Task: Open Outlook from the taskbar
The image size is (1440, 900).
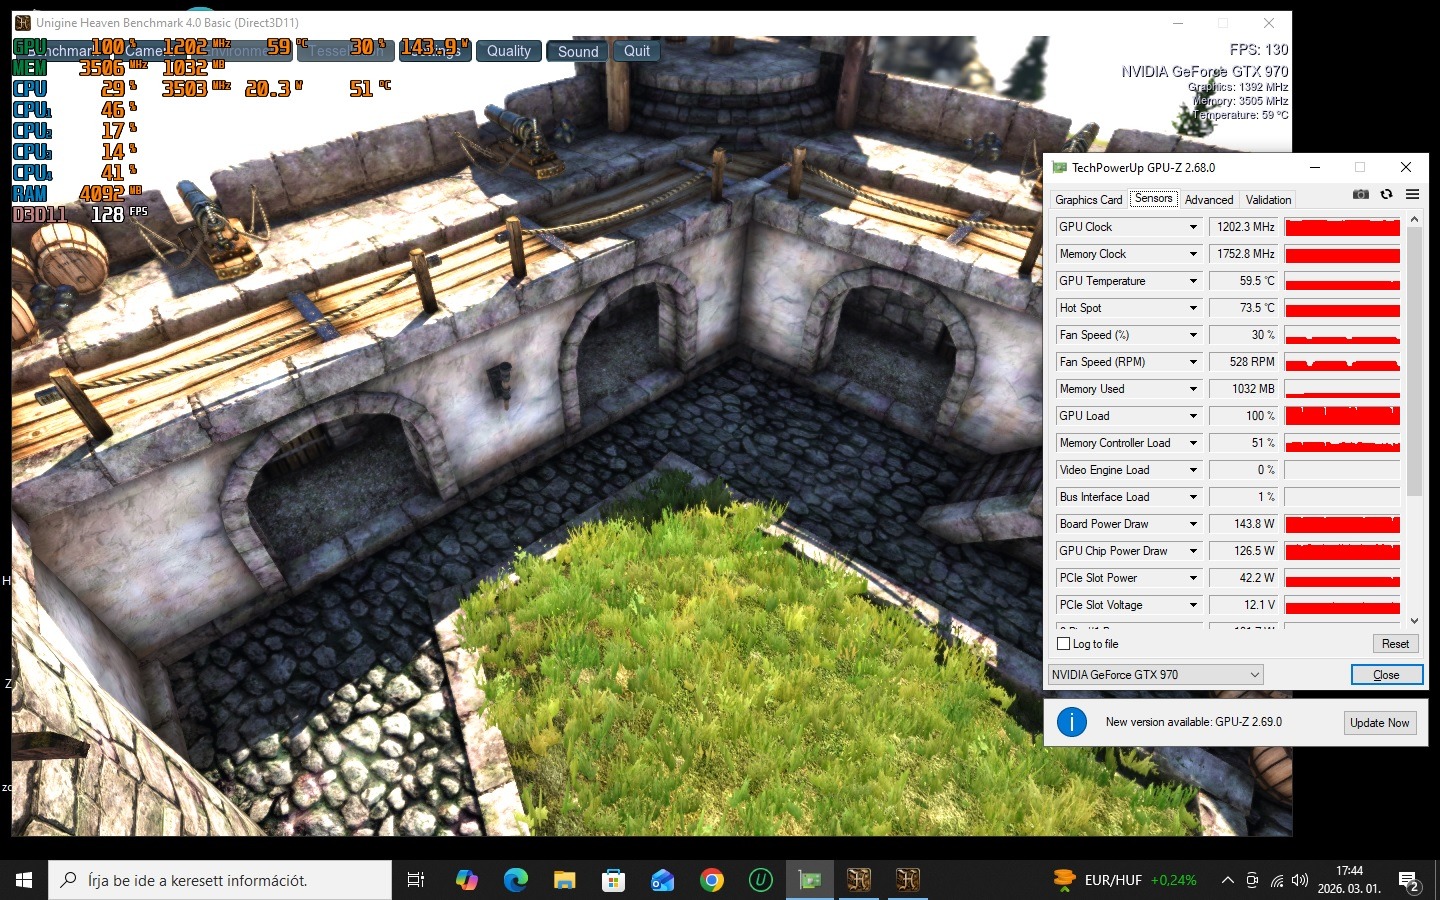Action: click(662, 880)
